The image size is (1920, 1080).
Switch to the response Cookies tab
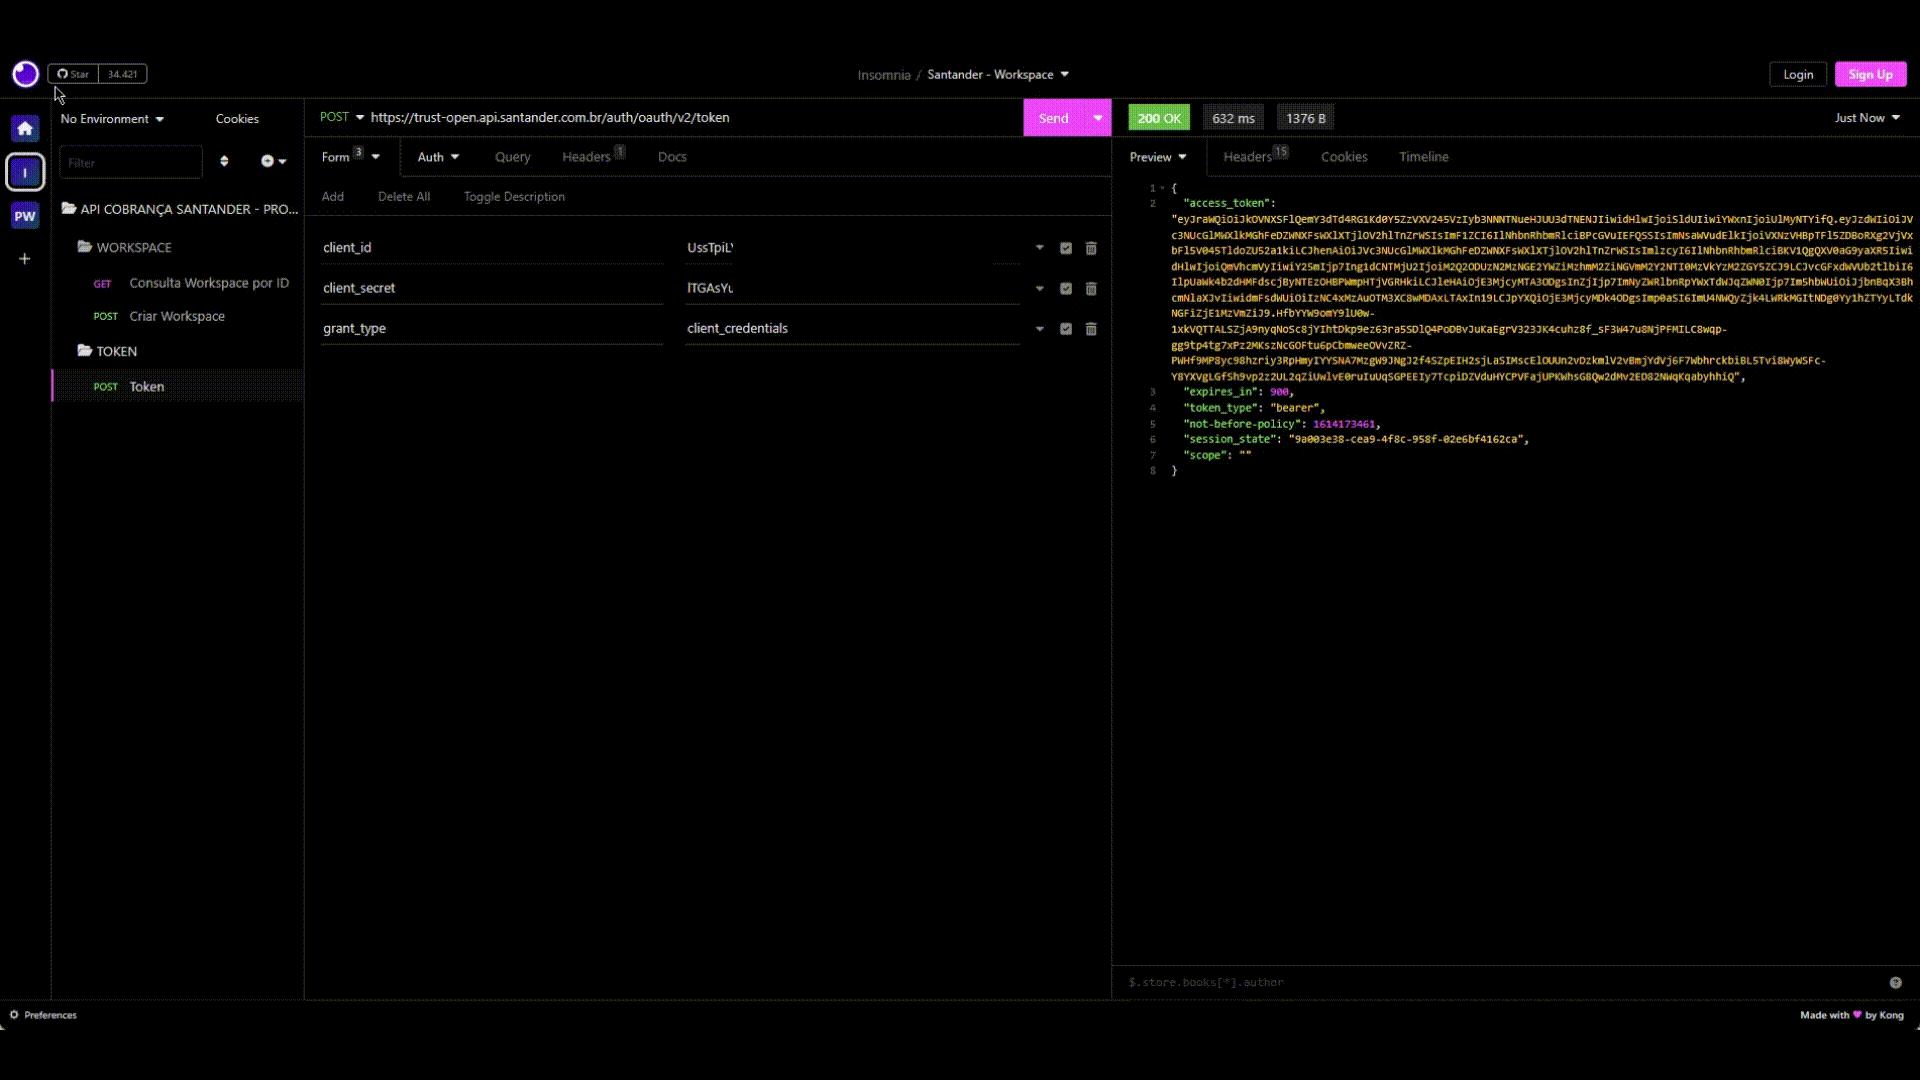click(1344, 157)
